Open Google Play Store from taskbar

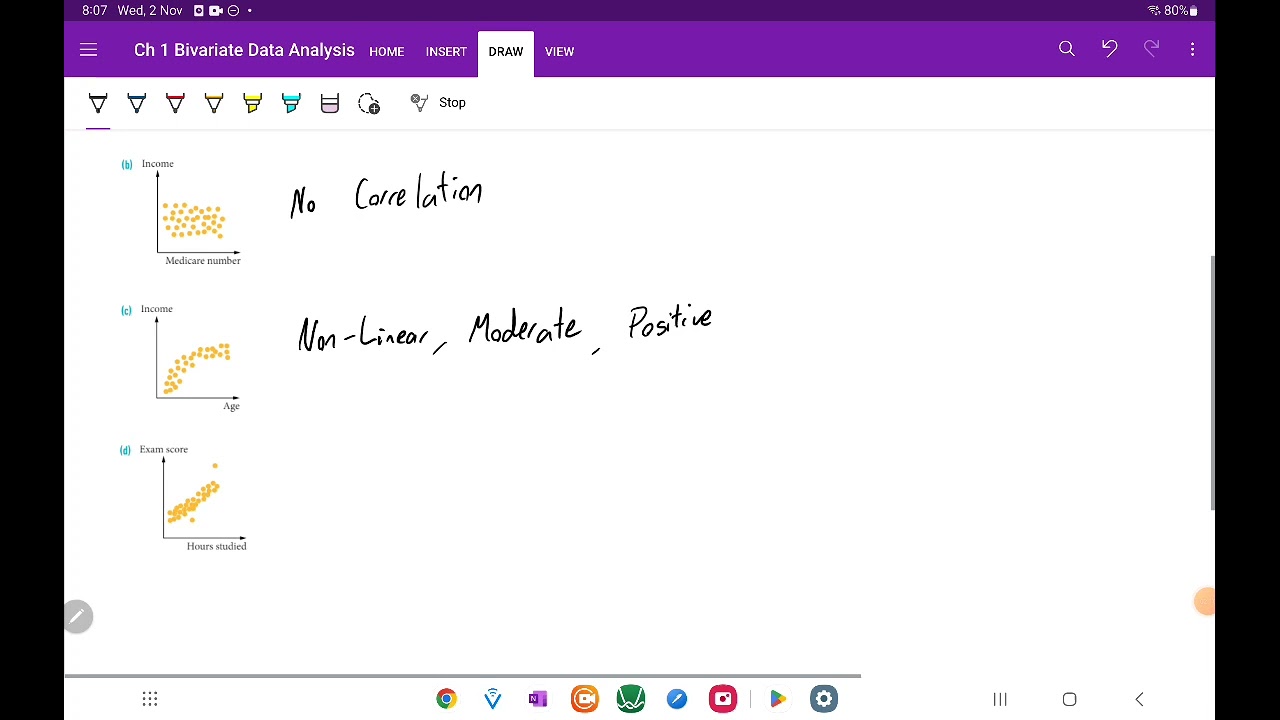click(x=778, y=699)
